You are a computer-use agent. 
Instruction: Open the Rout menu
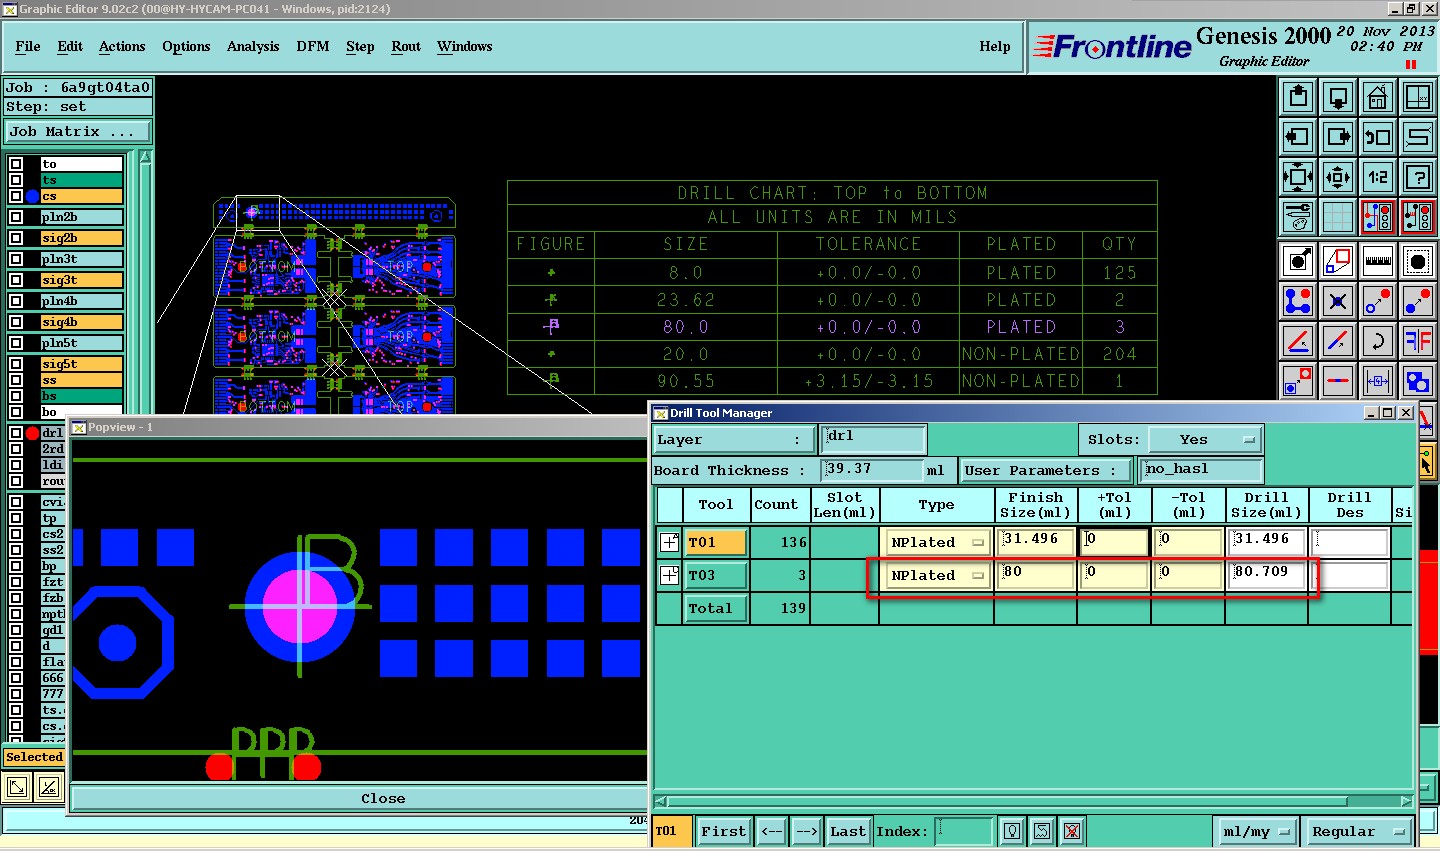click(406, 47)
